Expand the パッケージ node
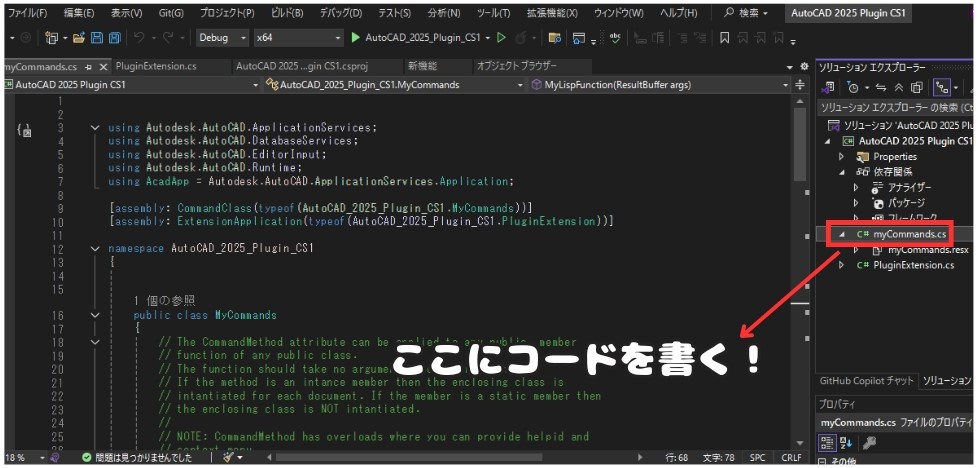 pyautogui.click(x=856, y=203)
